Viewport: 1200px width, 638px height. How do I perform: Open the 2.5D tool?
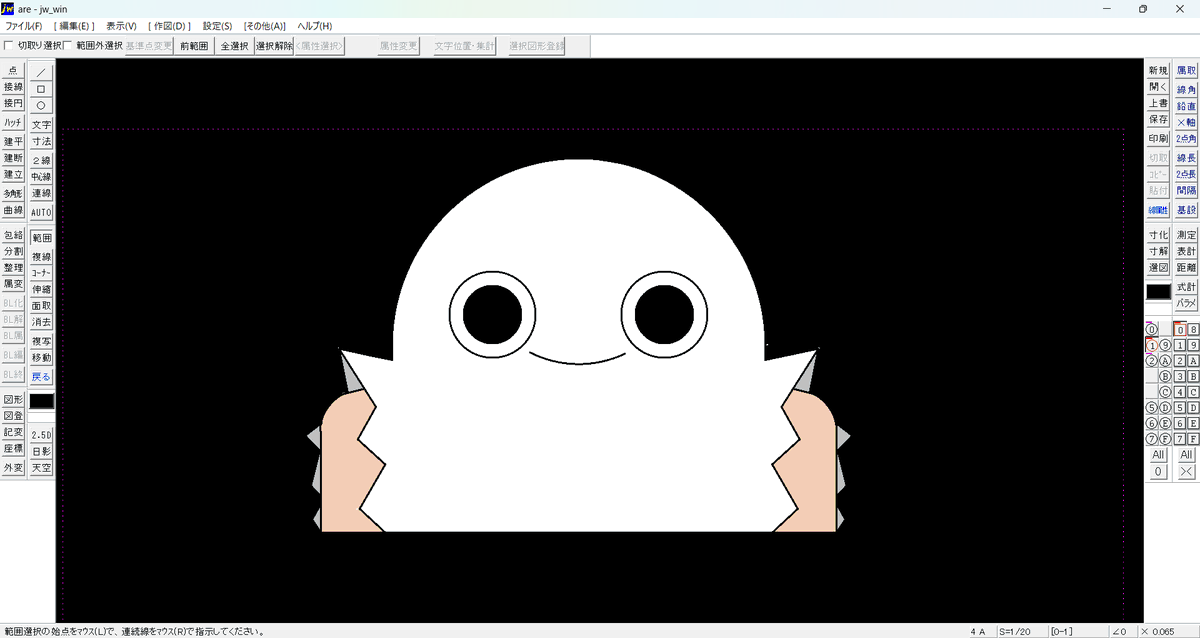[41, 435]
